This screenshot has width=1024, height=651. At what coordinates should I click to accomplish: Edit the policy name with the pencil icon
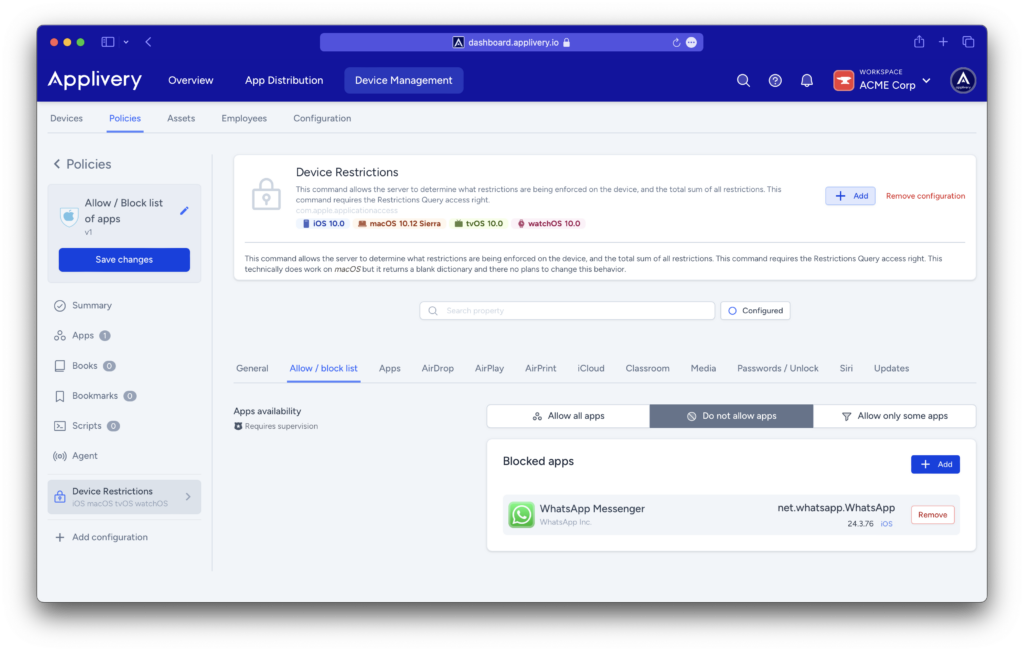coord(183,211)
